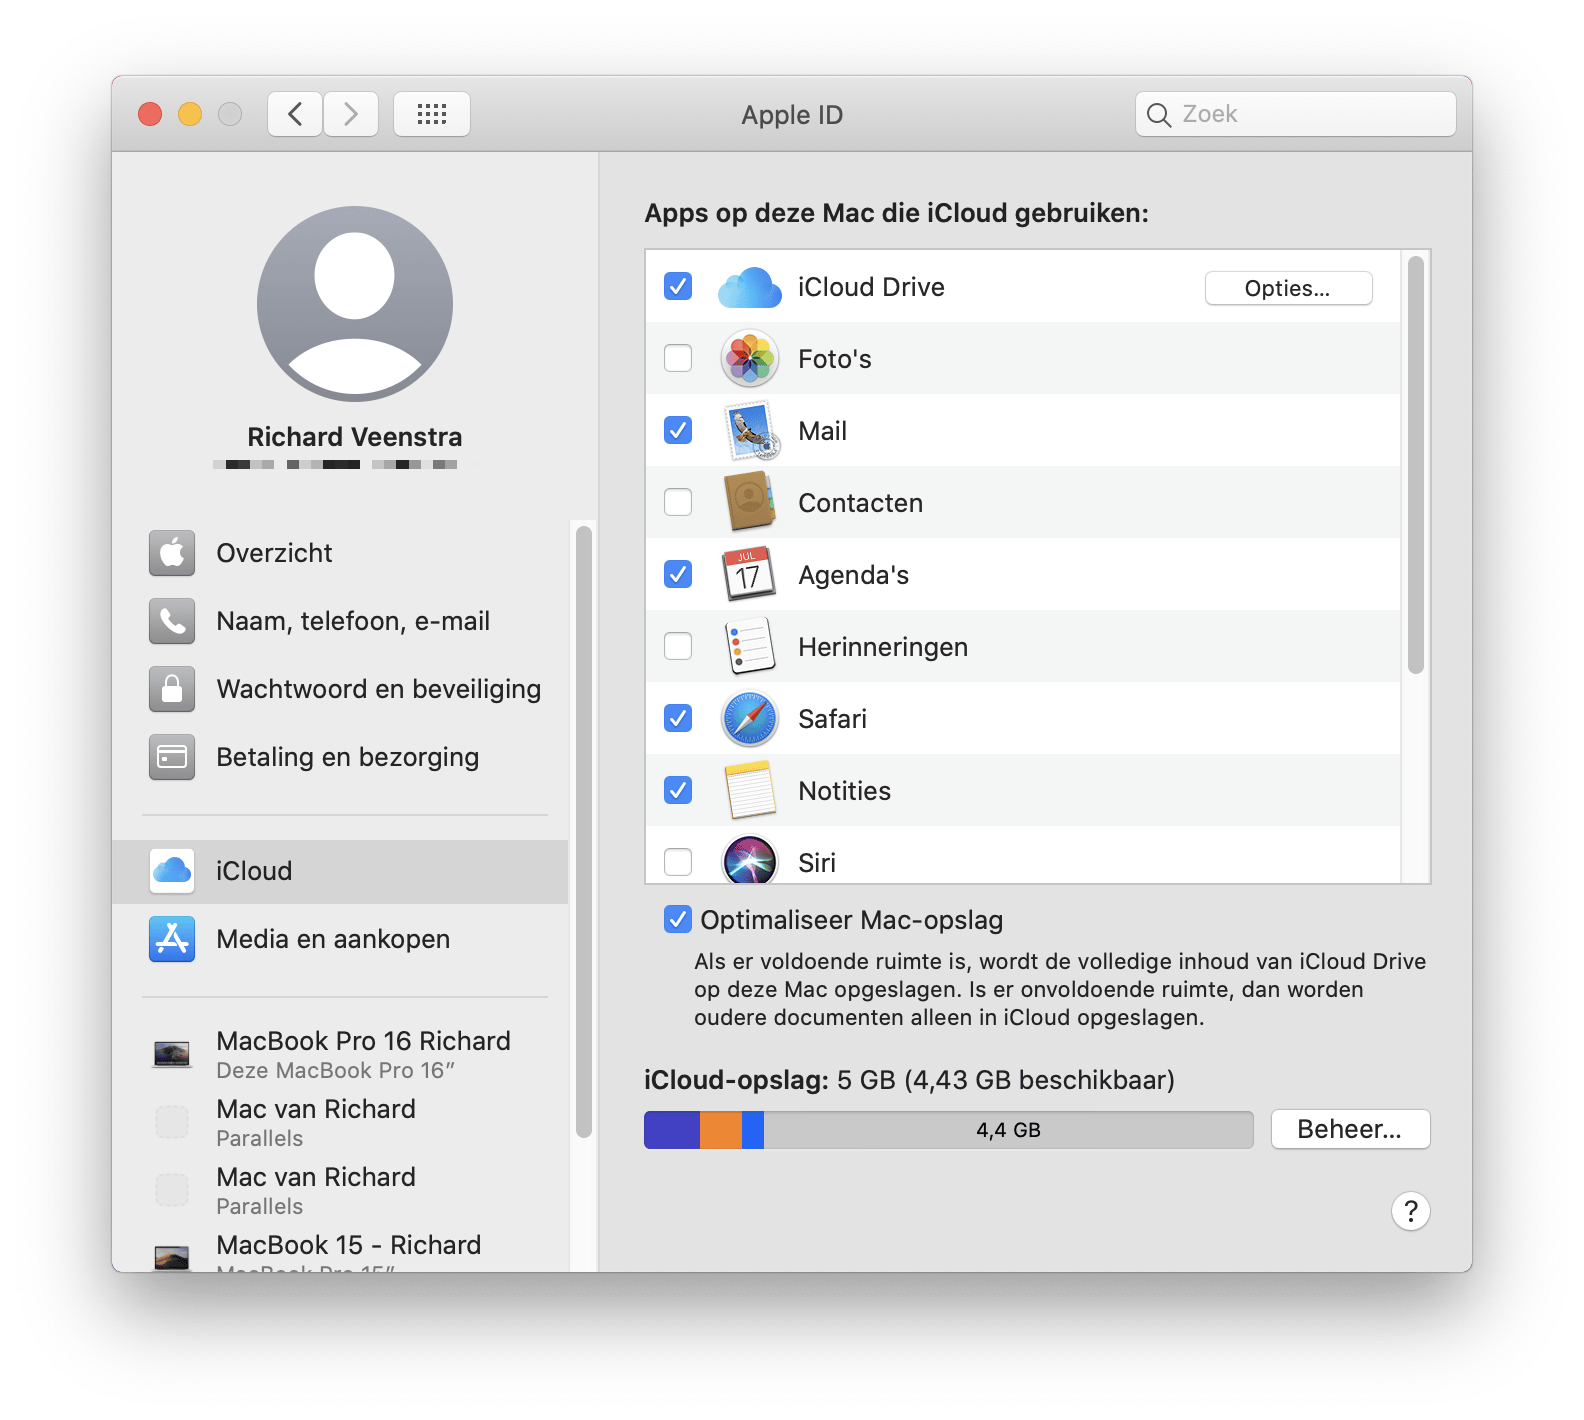Uncheck the Safari checkbox
Viewport: 1584px width, 1420px height.
[x=678, y=718]
